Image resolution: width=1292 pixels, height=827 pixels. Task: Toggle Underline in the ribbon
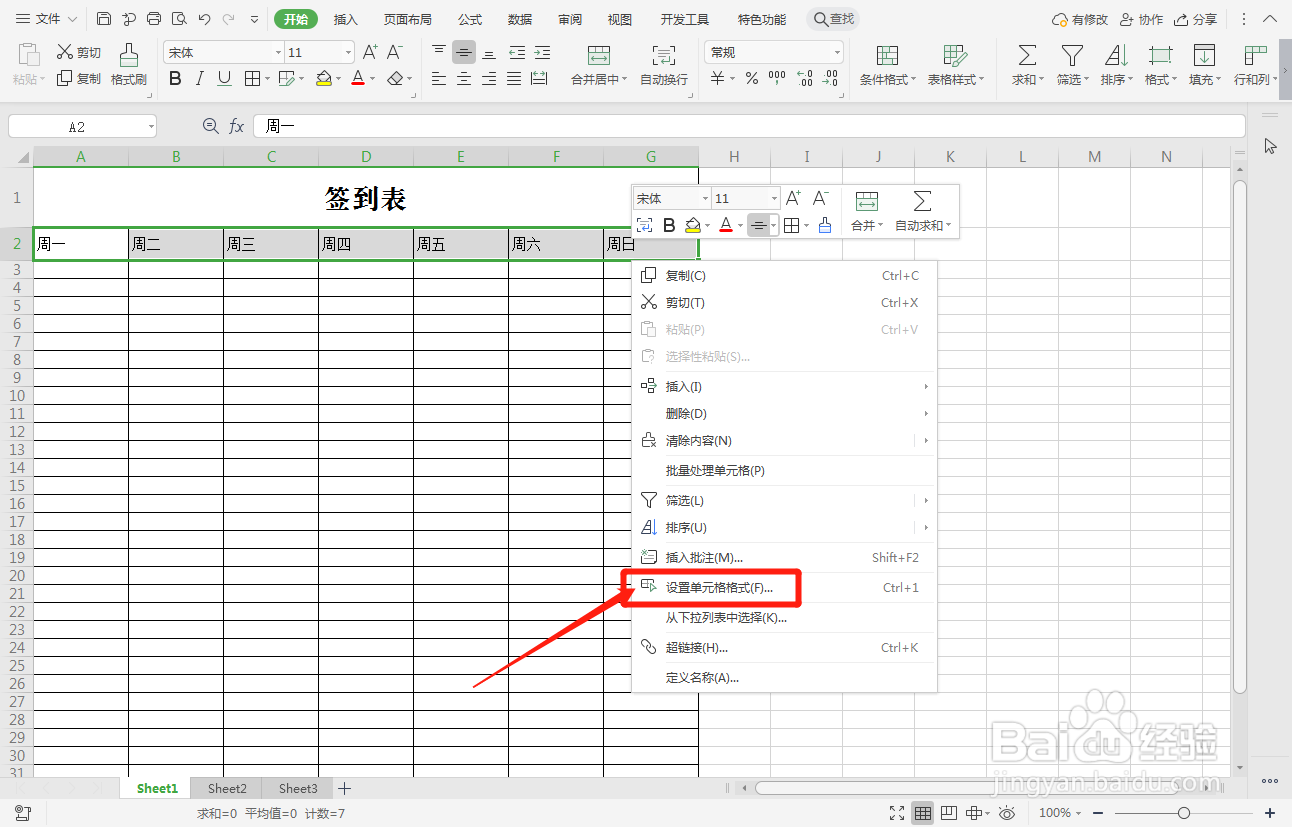[x=224, y=78]
